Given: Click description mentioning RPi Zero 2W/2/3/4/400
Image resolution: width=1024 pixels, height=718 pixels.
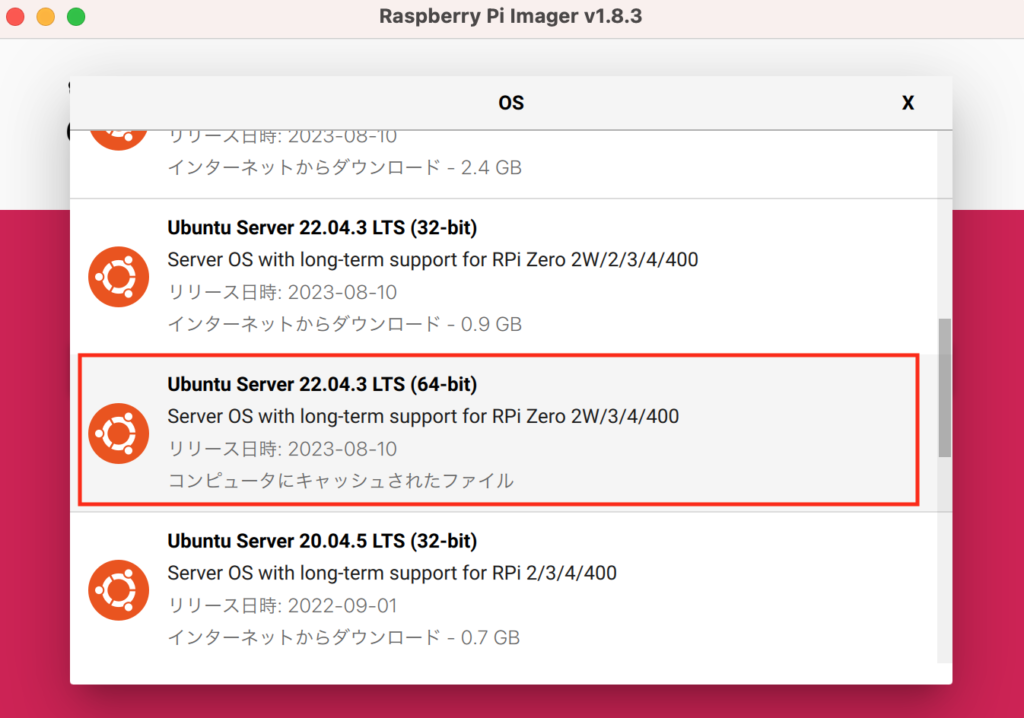Looking at the screenshot, I should [432, 259].
